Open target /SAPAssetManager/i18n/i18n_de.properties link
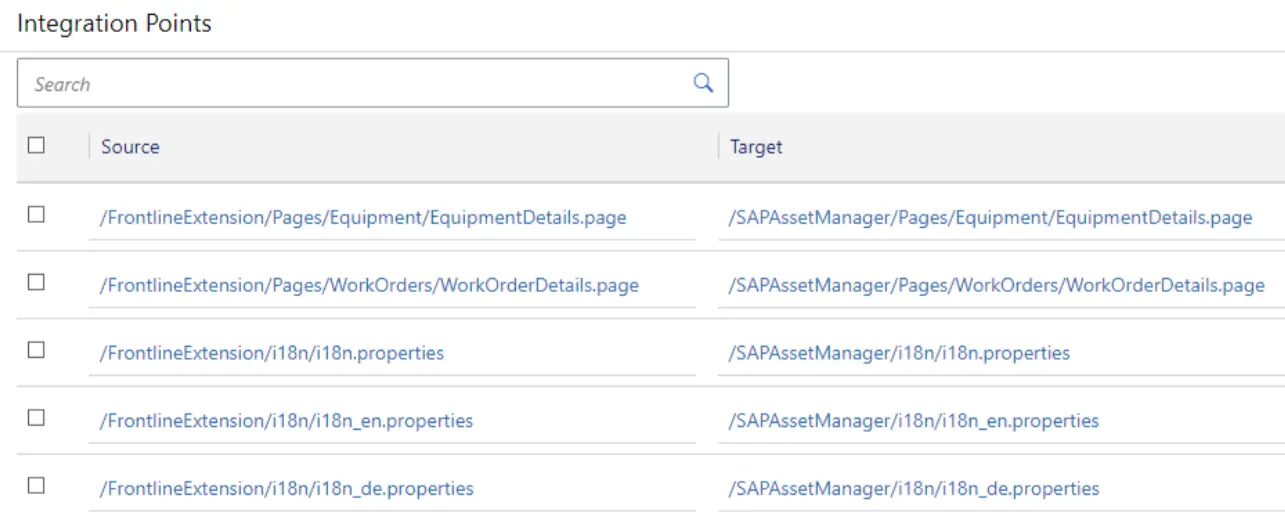The width and height of the screenshot is (1285, 526). click(914, 489)
